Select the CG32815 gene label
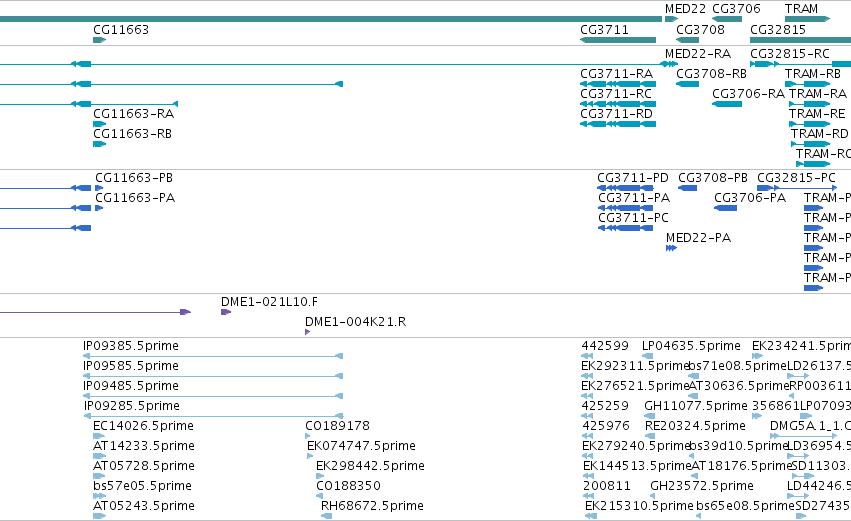851x521 pixels. tap(778, 30)
